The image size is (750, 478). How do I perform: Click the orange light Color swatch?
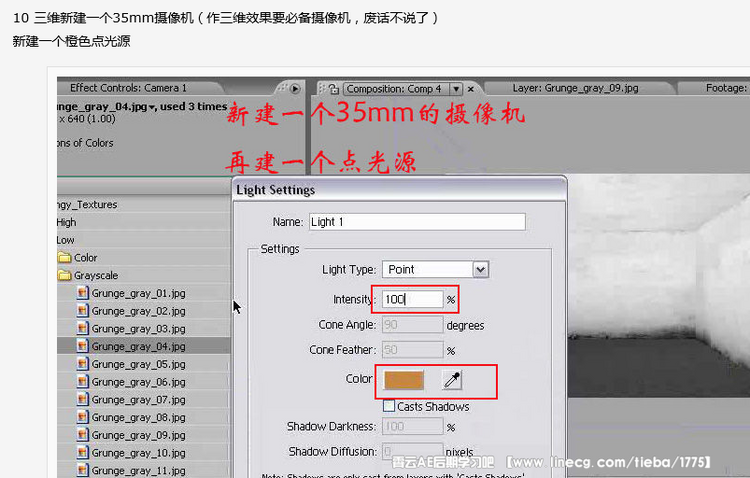(x=404, y=380)
